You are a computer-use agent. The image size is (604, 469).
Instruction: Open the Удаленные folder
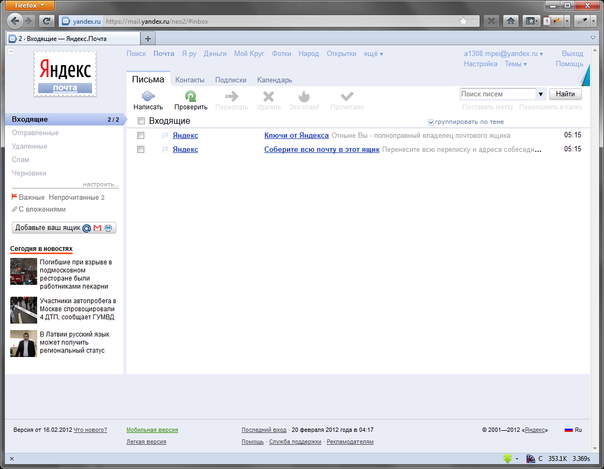(29, 146)
